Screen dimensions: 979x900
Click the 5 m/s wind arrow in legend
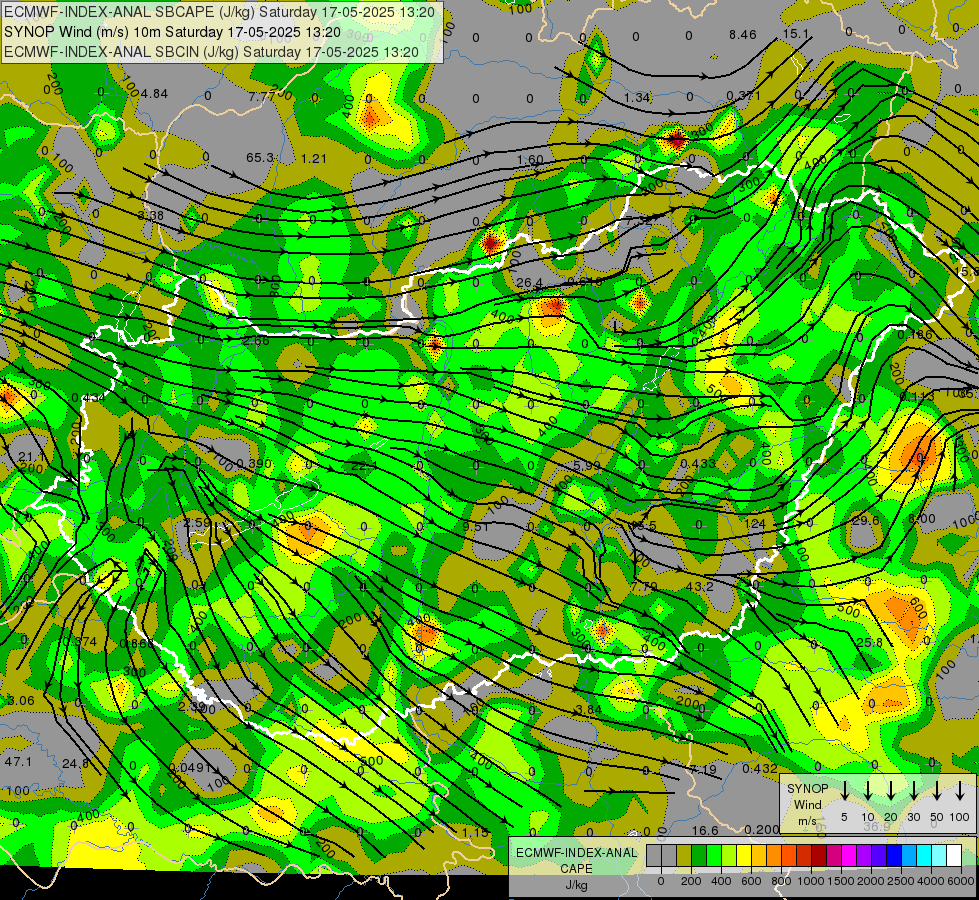point(844,791)
